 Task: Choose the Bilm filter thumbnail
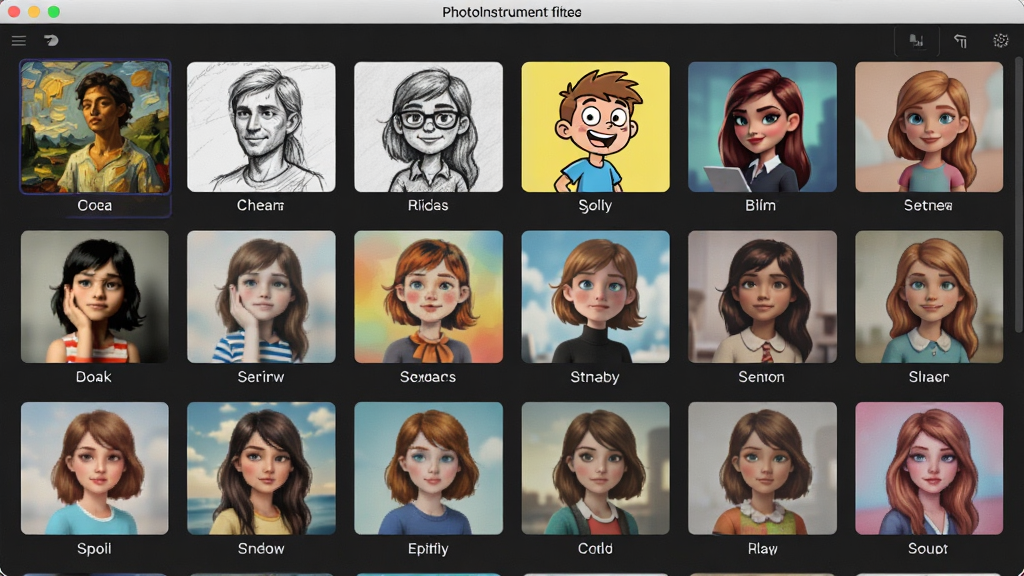click(762, 127)
